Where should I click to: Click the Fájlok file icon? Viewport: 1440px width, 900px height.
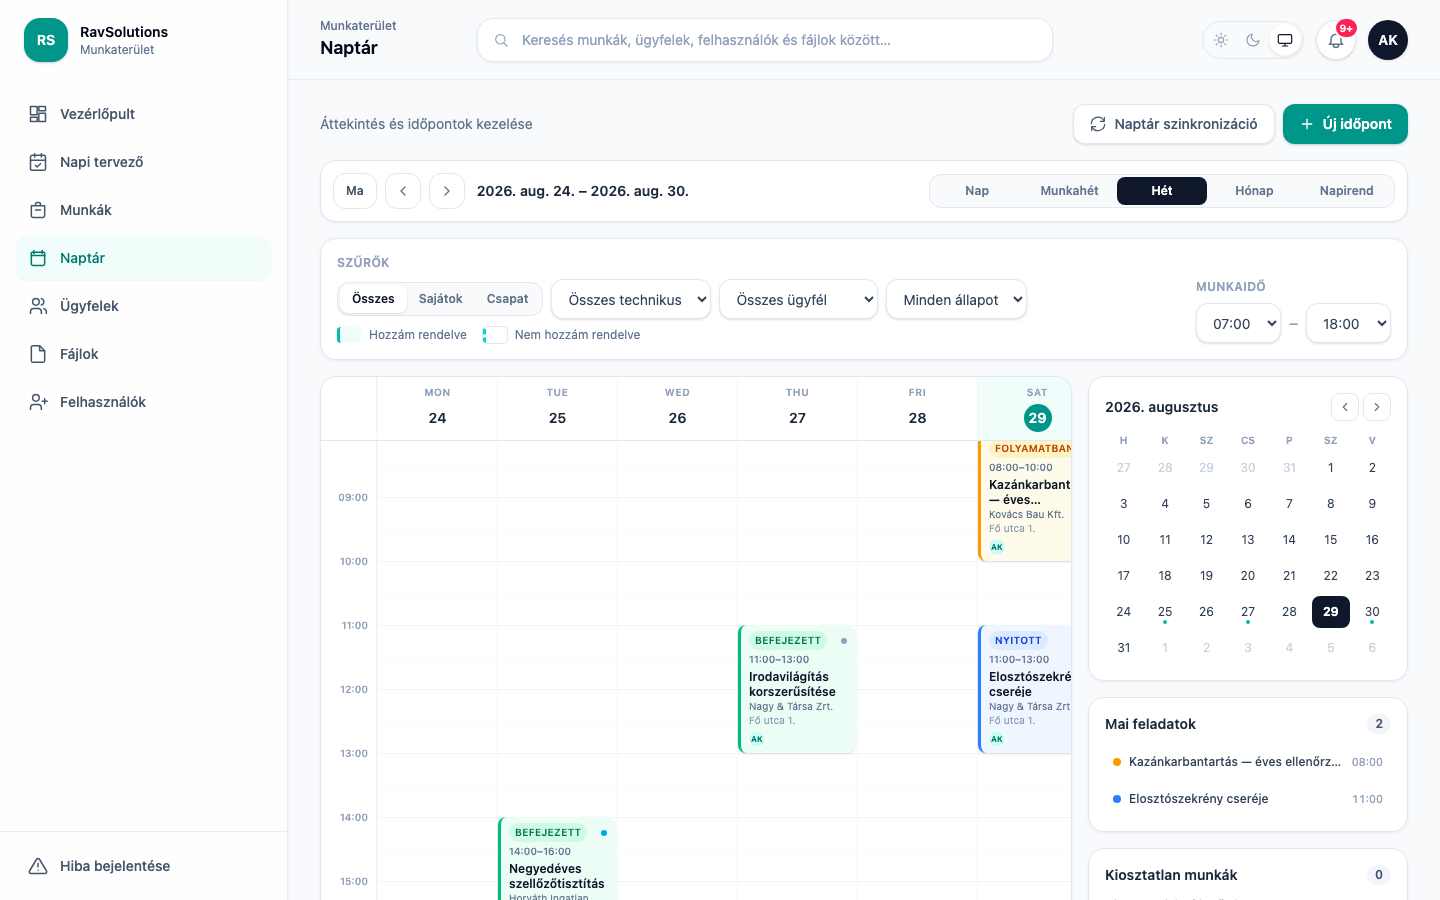[38, 354]
